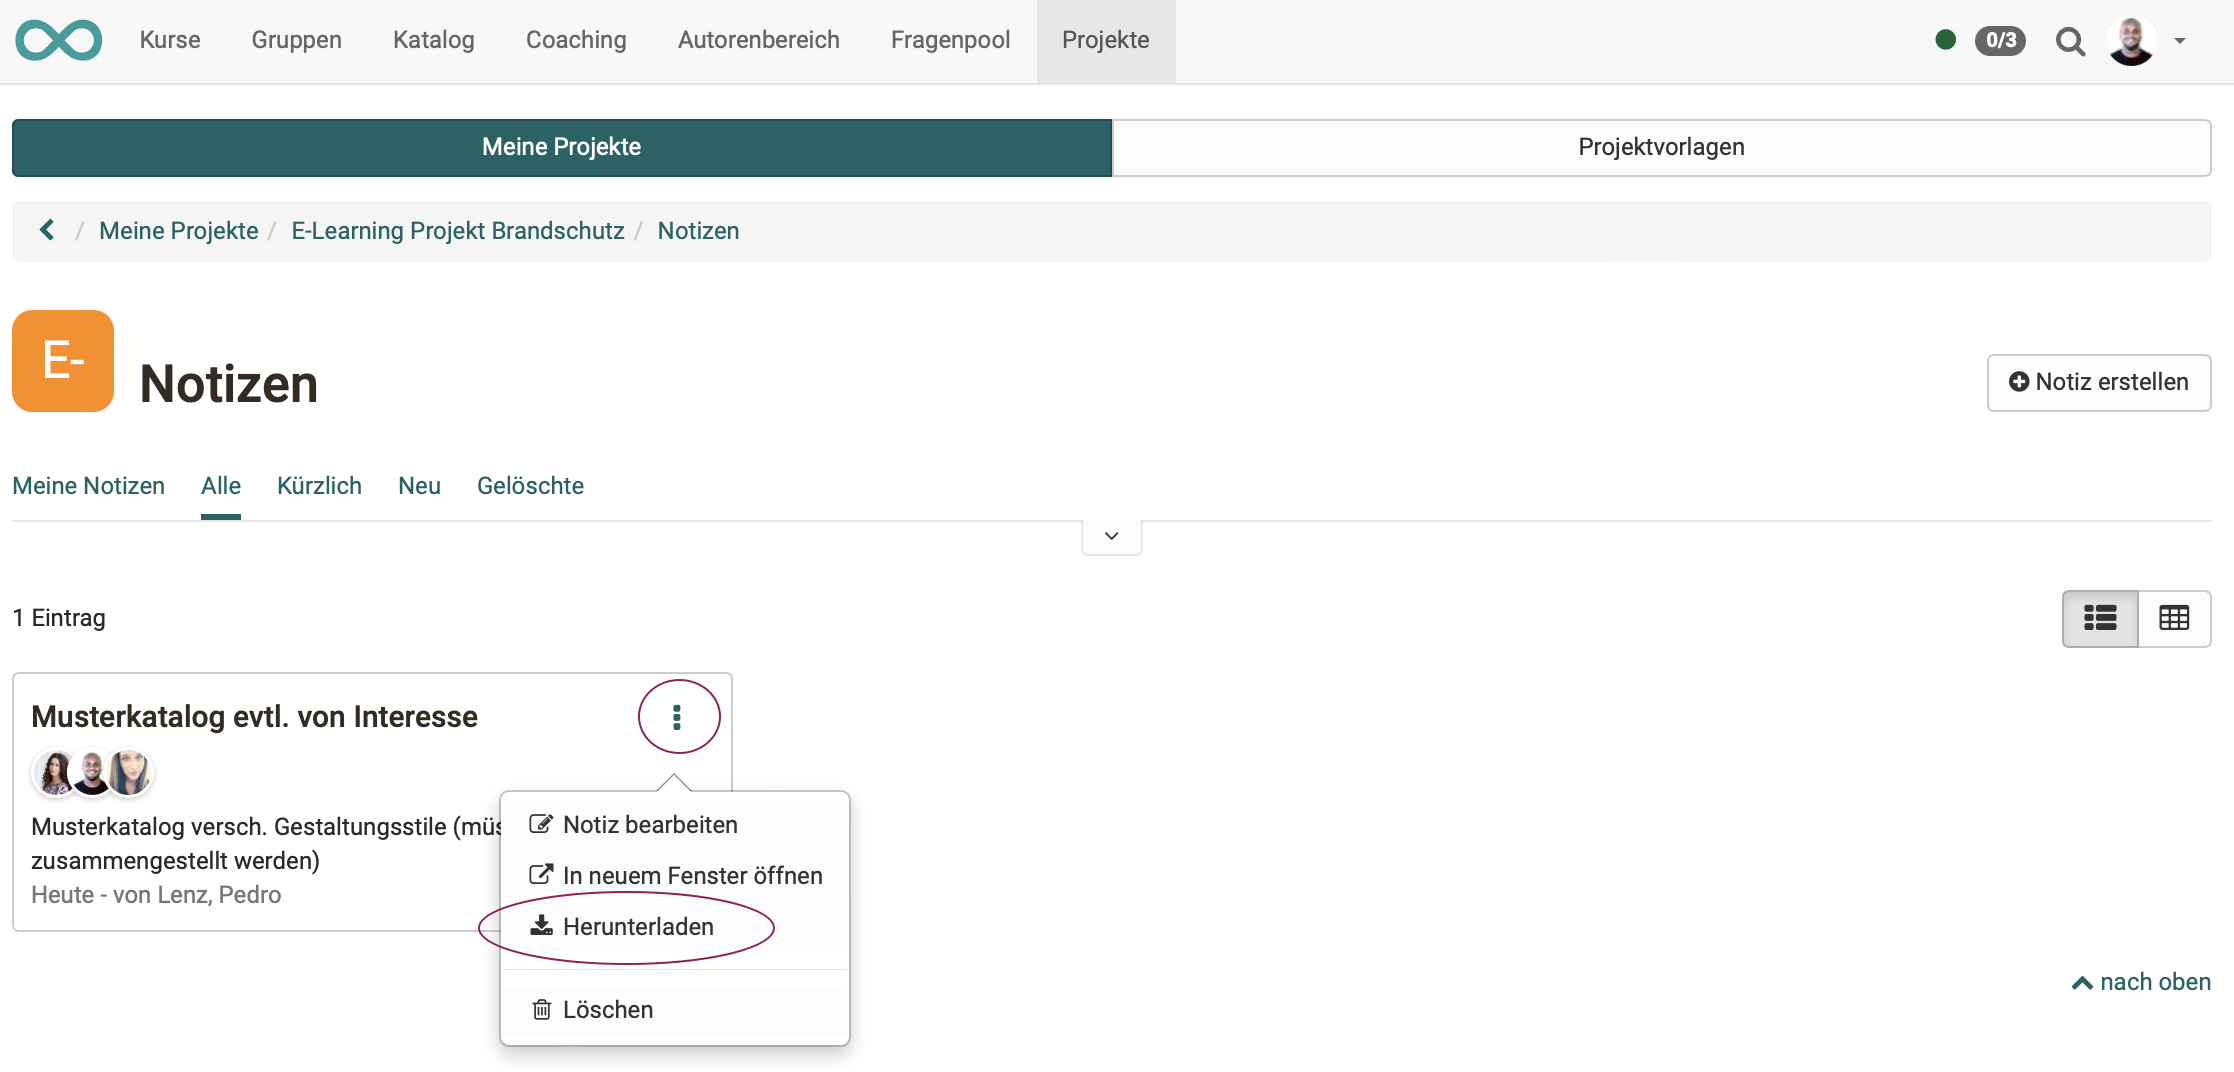
Task: Open user profile dropdown arrow
Action: pyautogui.click(x=2180, y=41)
